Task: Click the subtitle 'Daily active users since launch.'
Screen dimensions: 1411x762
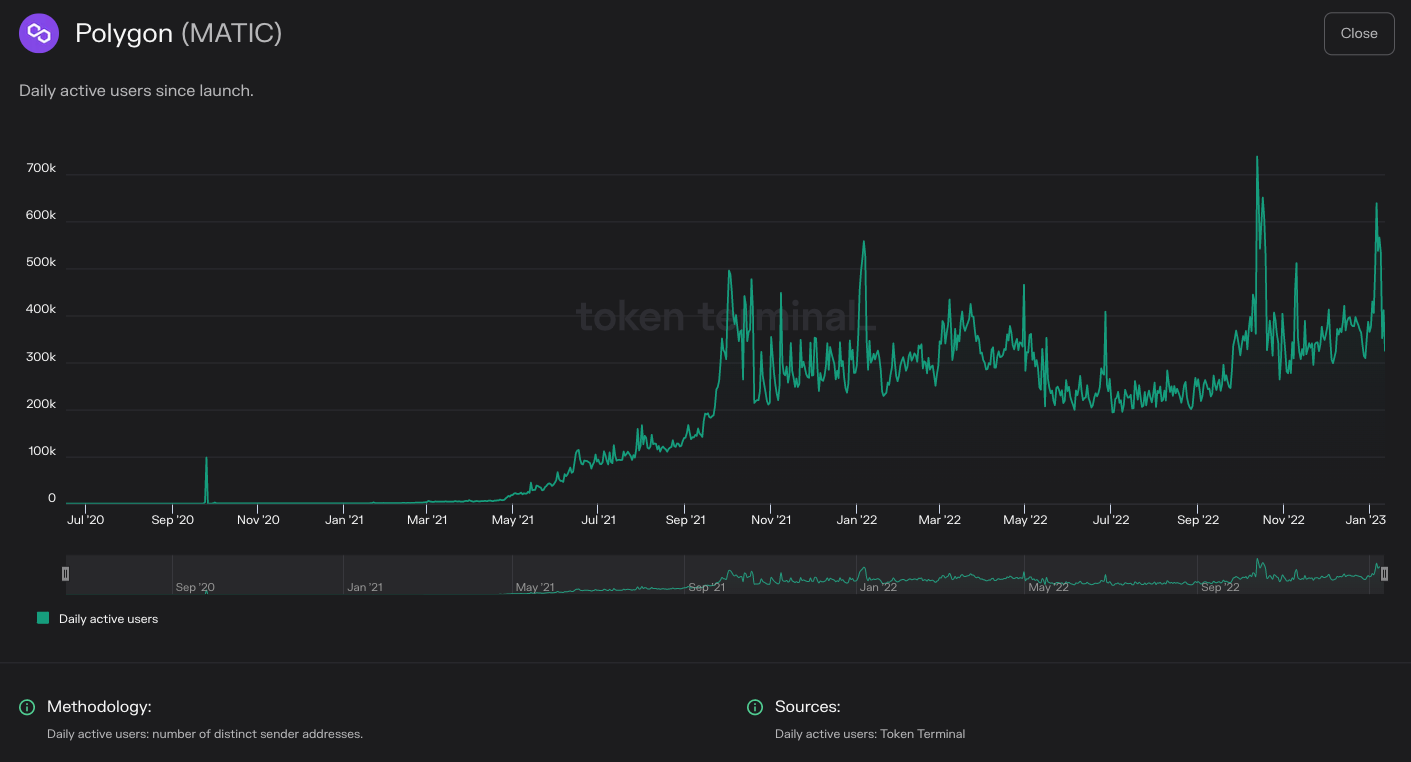Action: [x=137, y=90]
